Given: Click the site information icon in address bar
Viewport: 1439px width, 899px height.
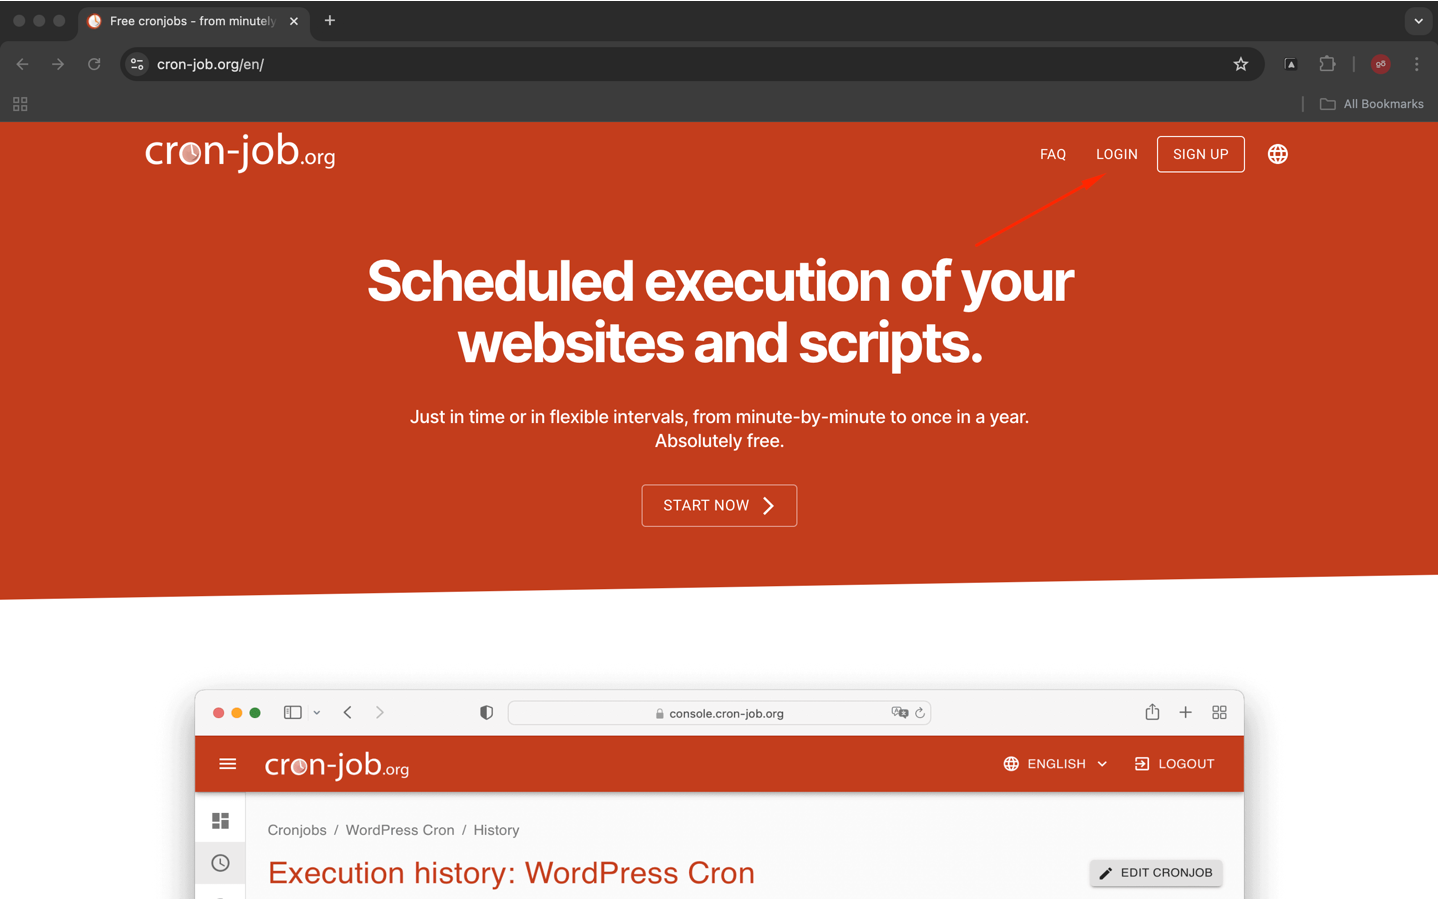Looking at the screenshot, I should 138,64.
